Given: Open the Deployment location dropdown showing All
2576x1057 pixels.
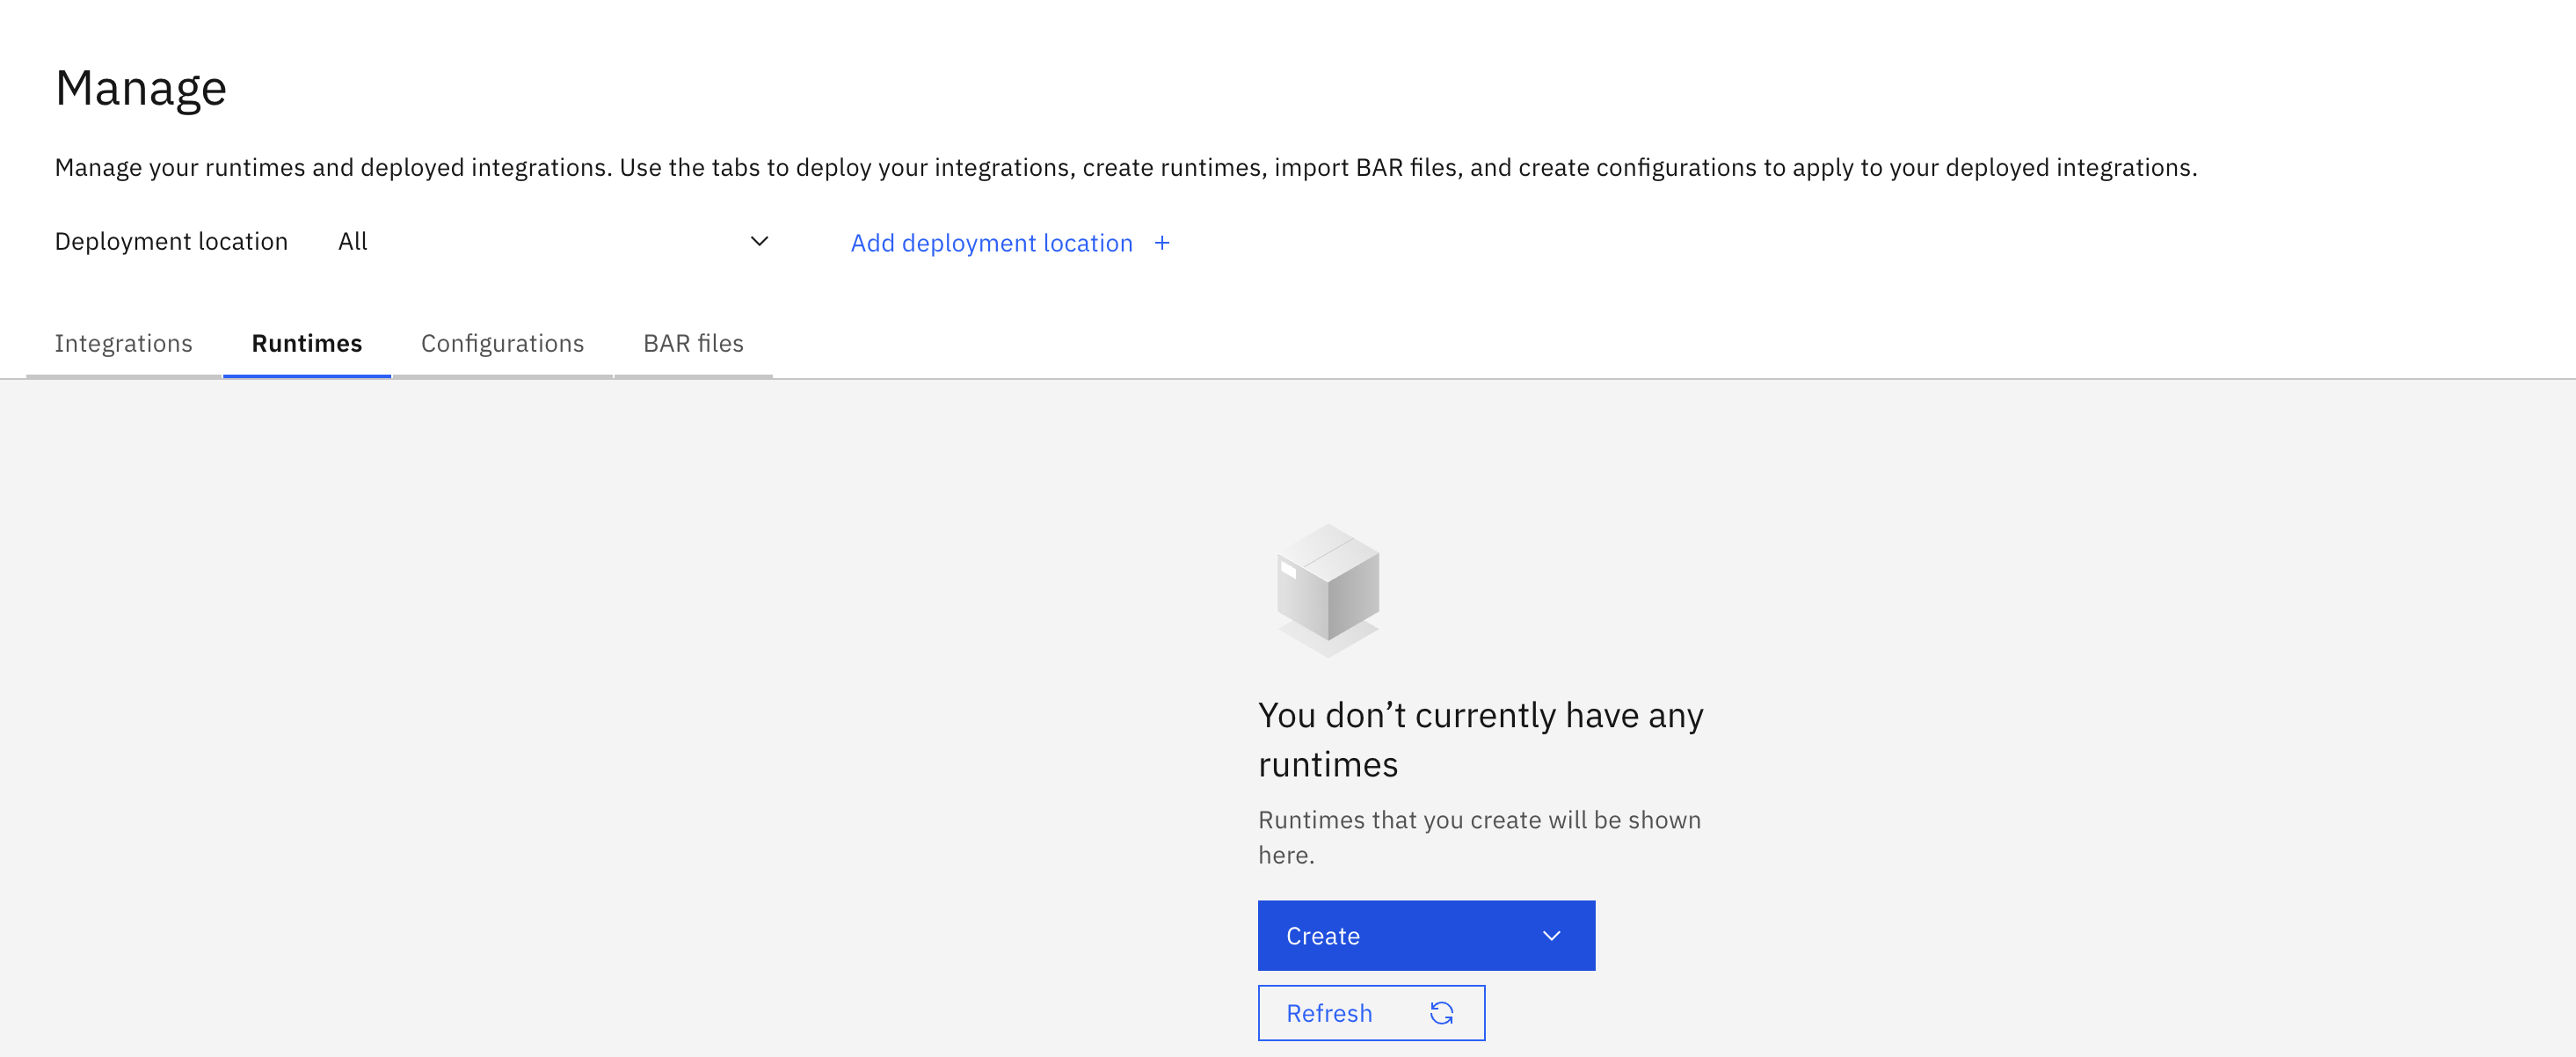Looking at the screenshot, I should click(x=552, y=242).
